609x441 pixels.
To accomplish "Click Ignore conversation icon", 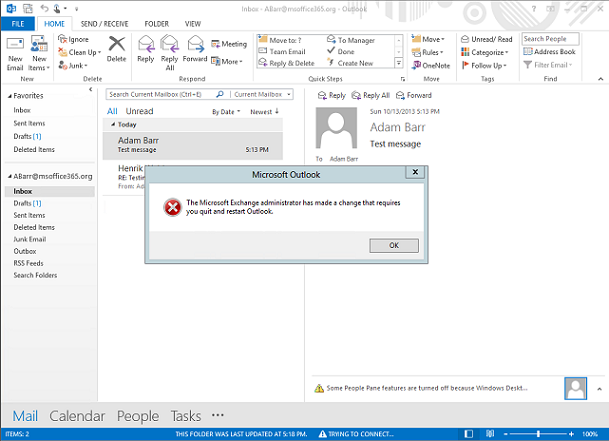I will pos(62,39).
